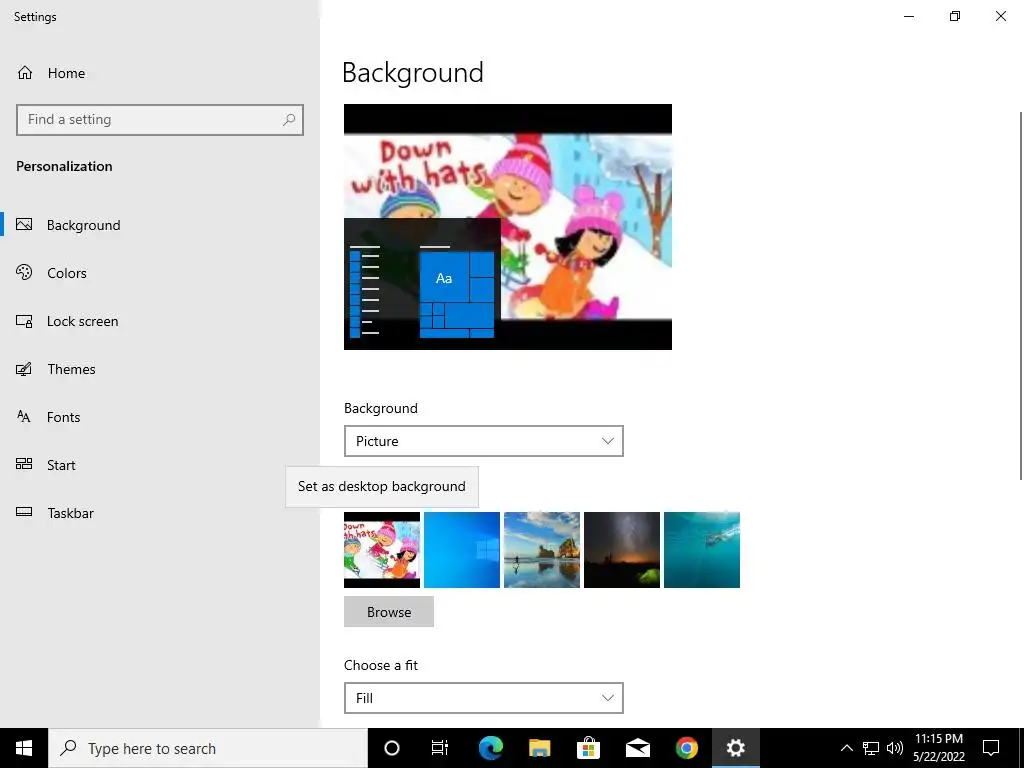The image size is (1024, 768).
Task: Click the Home house icon
Action: pyautogui.click(x=25, y=72)
